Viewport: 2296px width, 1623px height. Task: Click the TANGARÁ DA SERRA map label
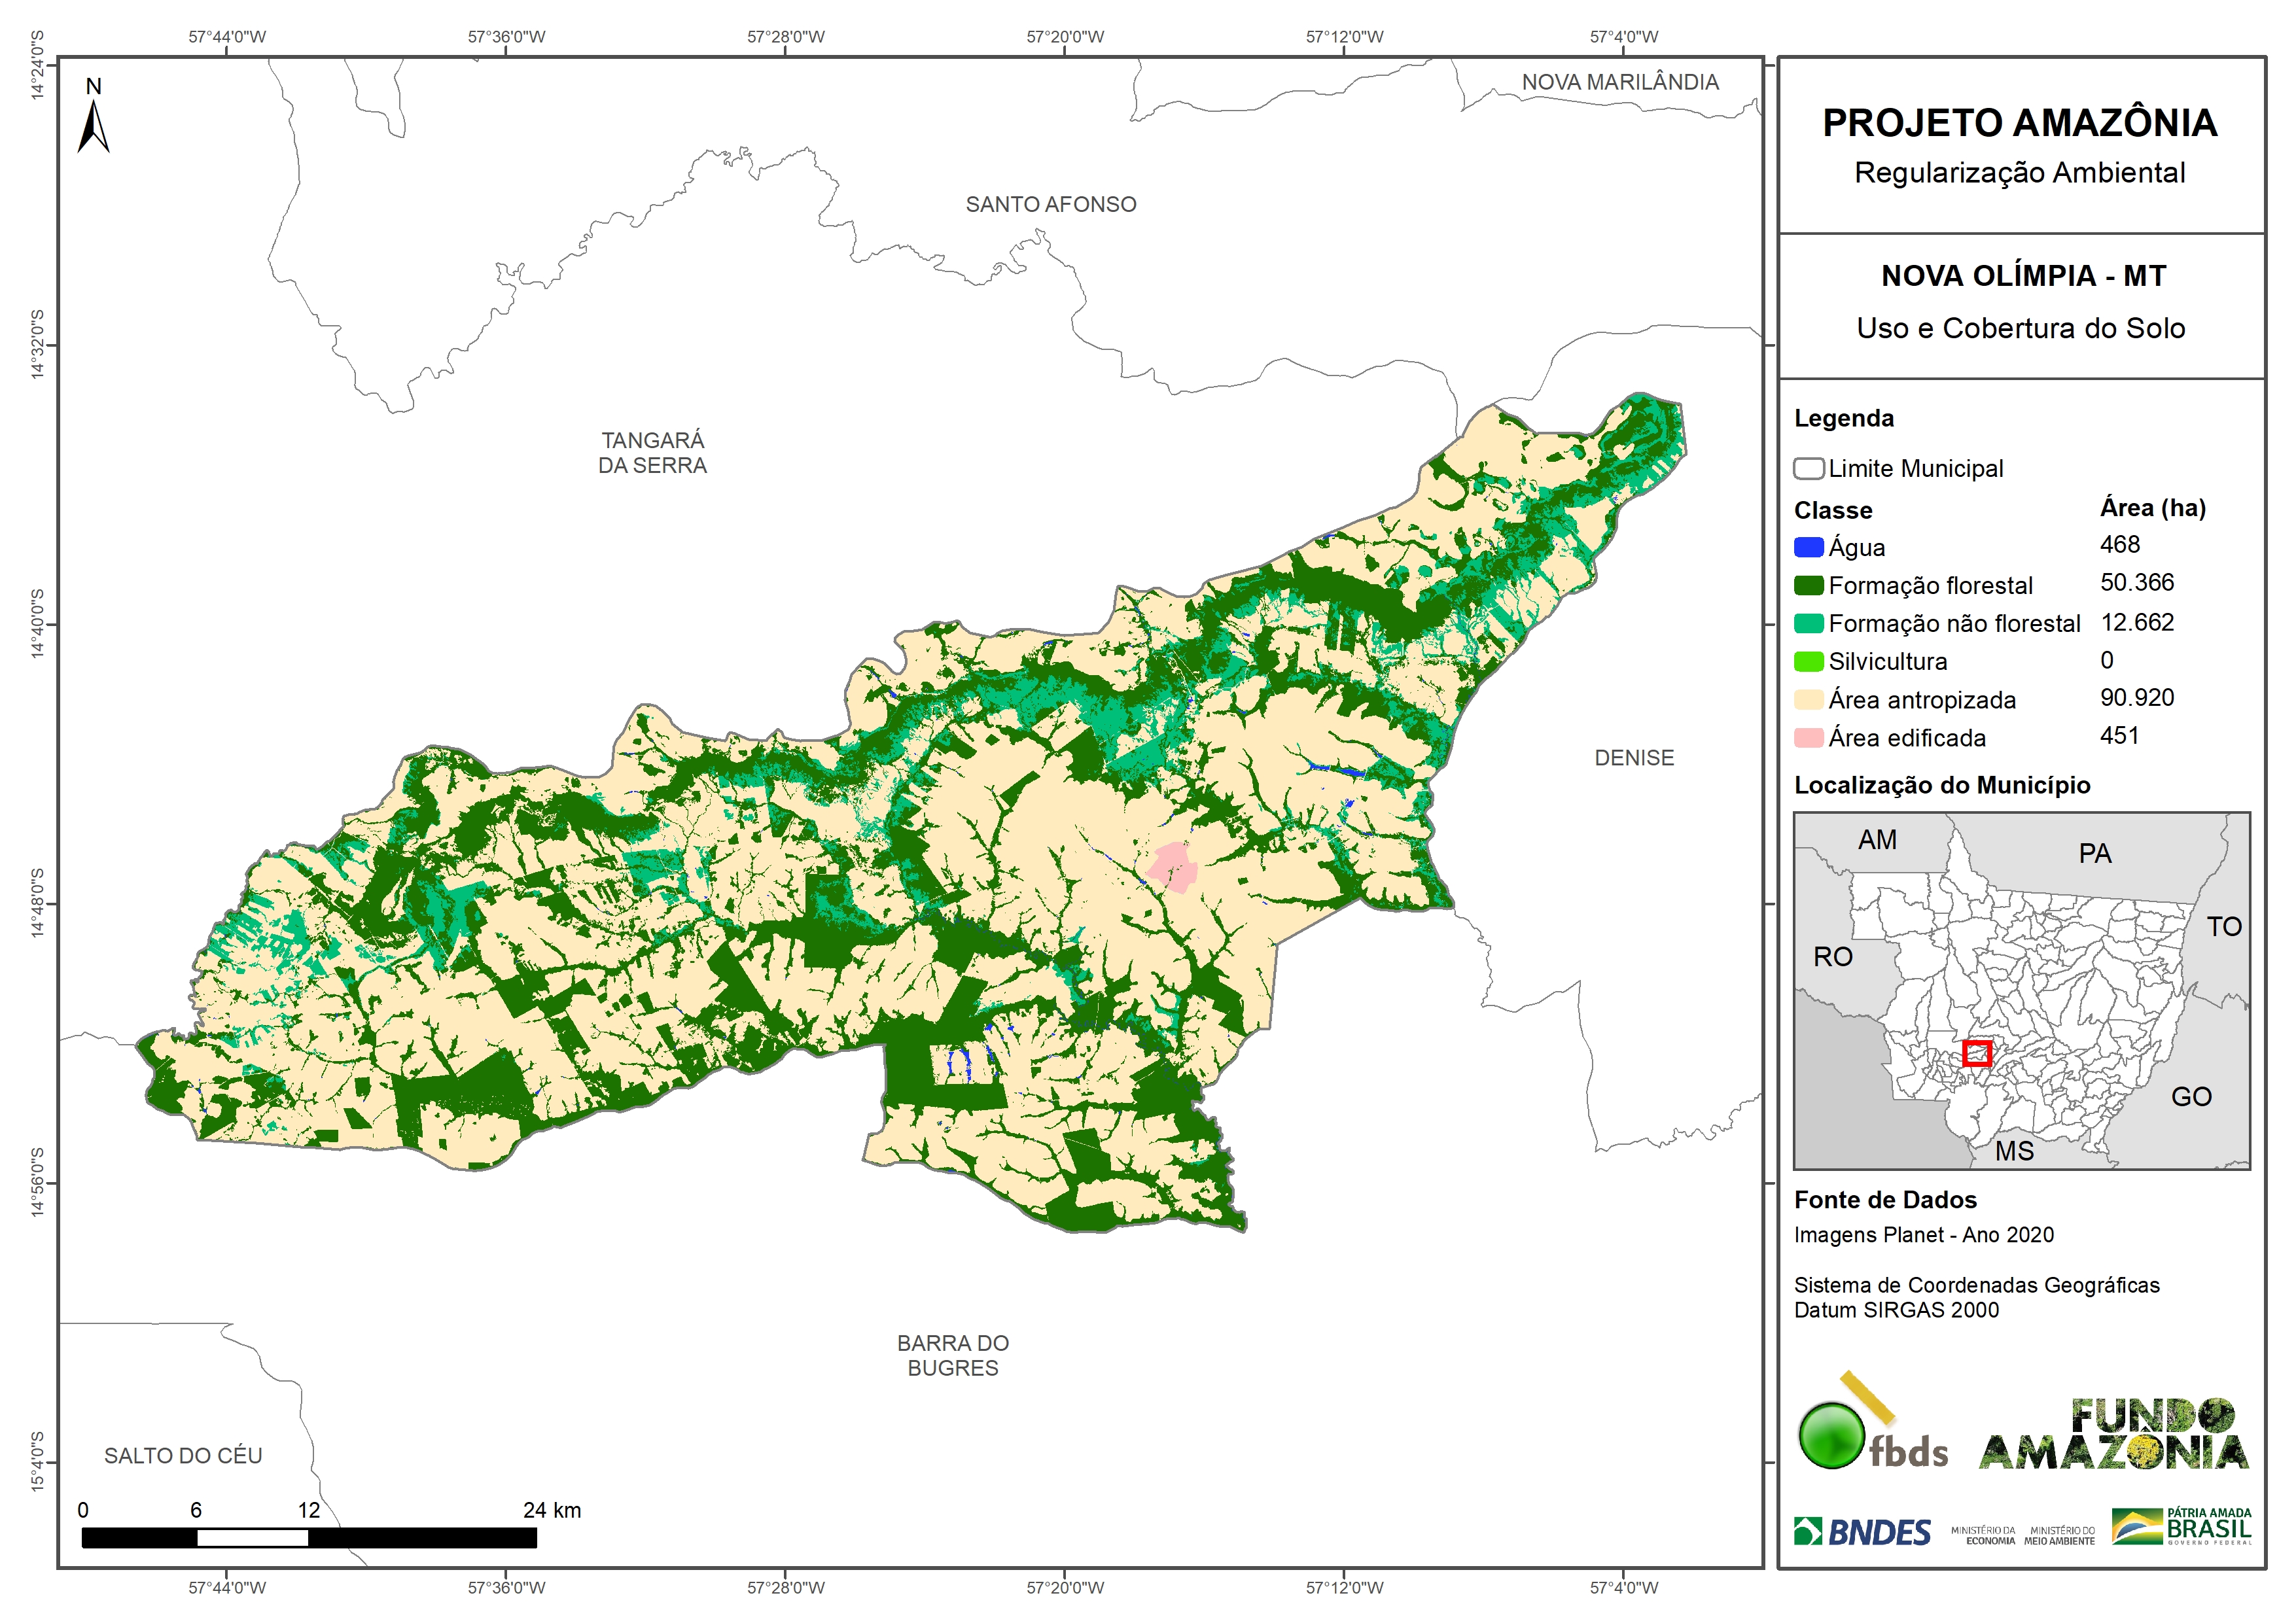pos(652,452)
